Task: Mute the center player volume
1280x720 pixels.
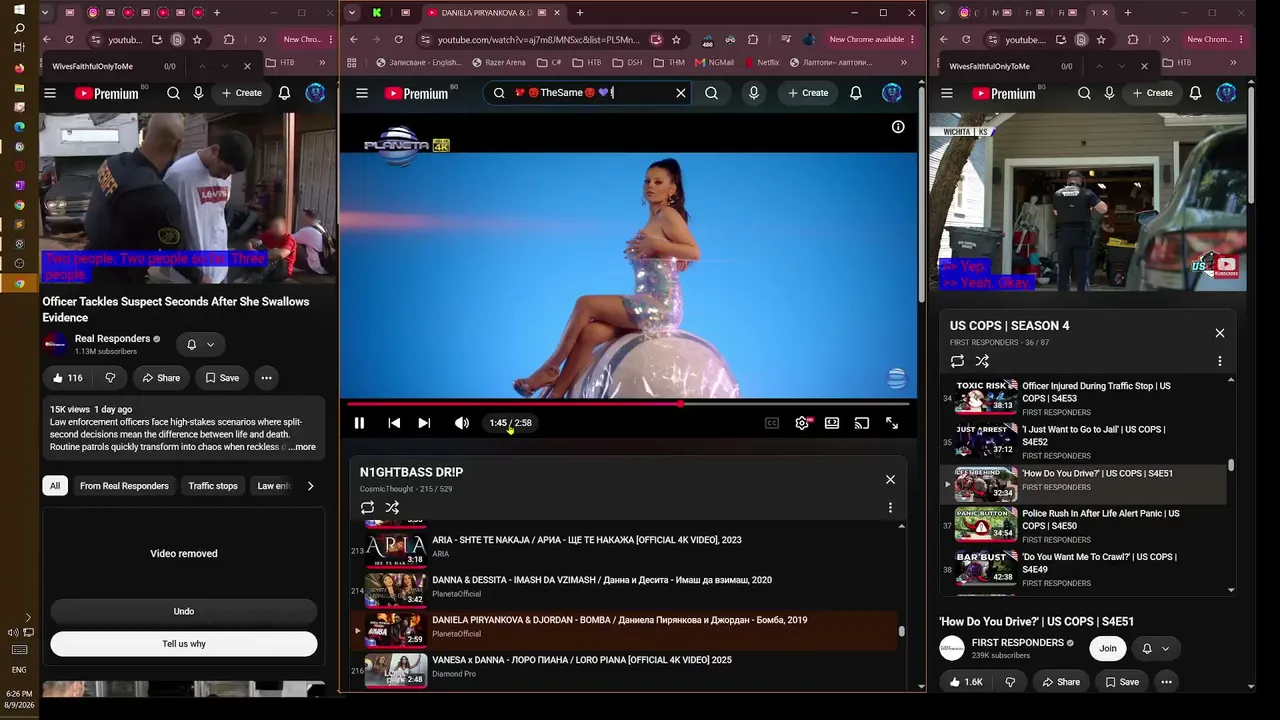Action: tap(461, 423)
